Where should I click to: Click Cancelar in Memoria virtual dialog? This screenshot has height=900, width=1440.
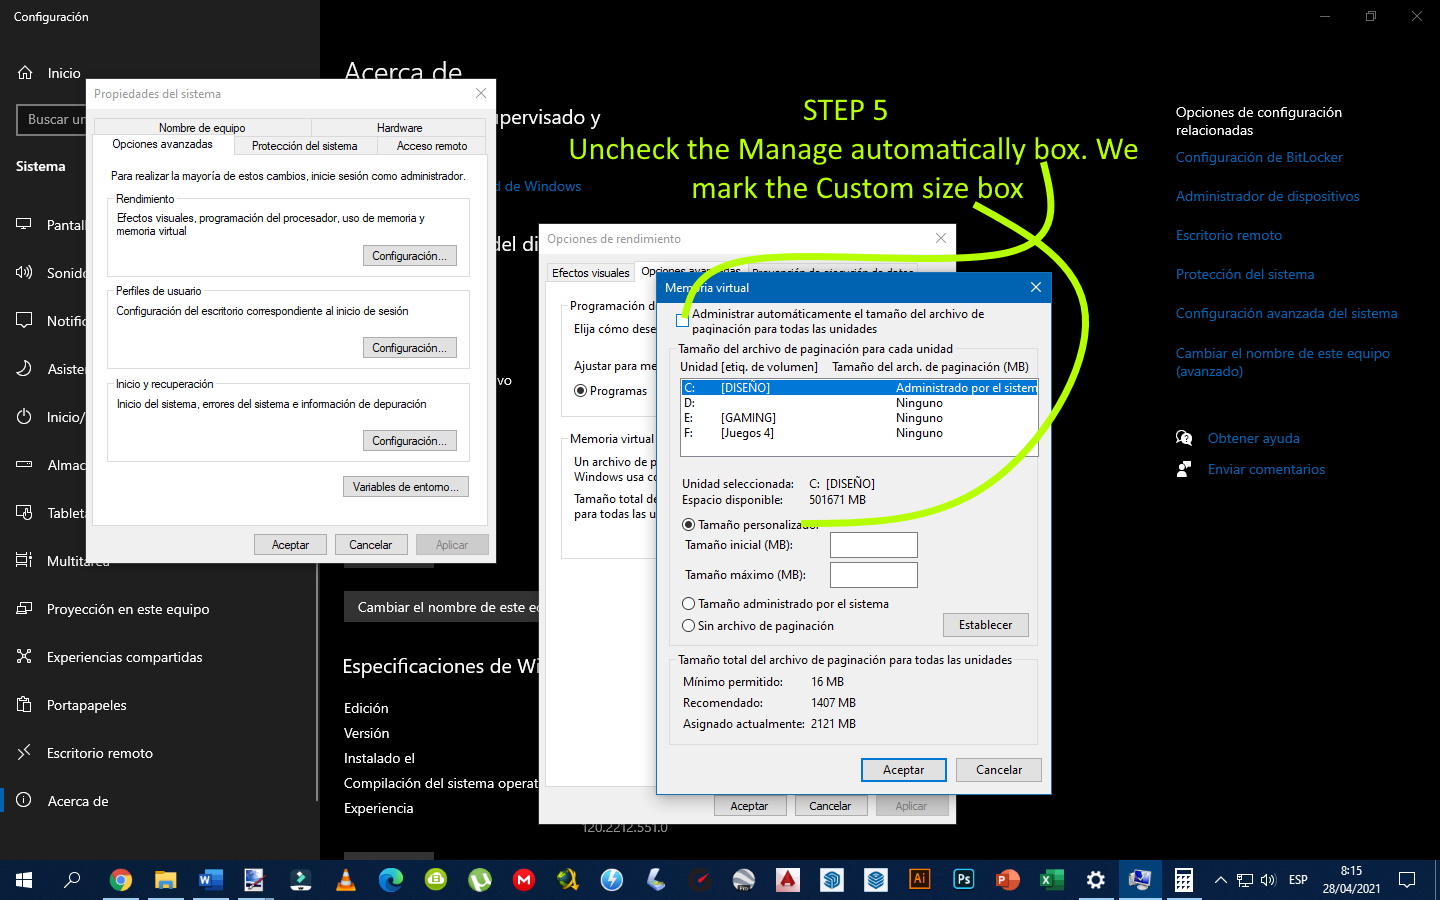[x=999, y=770]
